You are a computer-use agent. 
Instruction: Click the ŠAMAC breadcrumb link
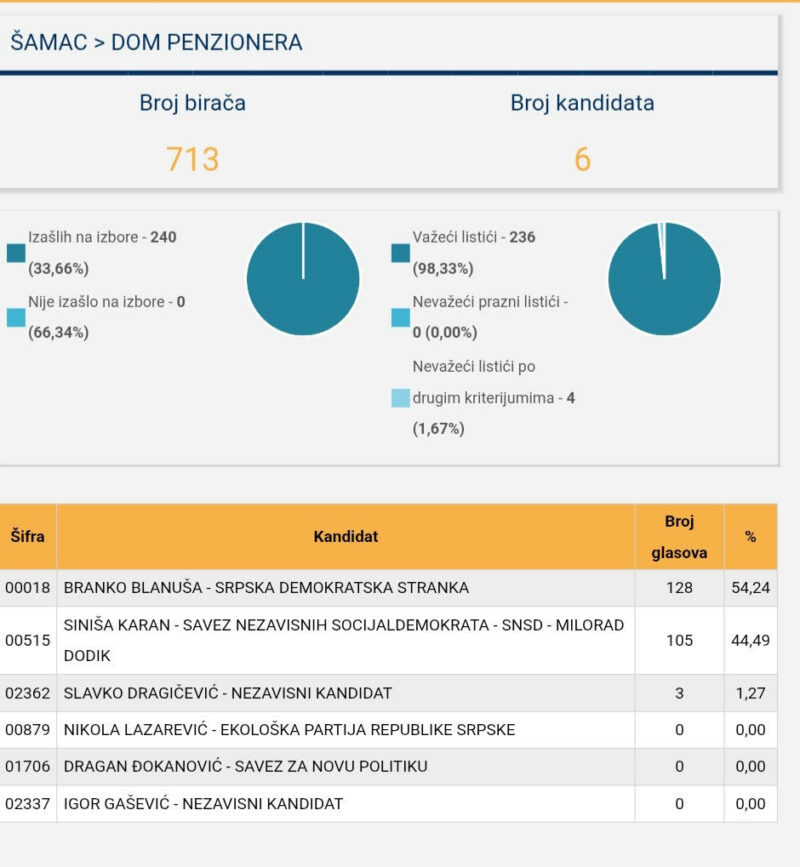tap(48, 42)
